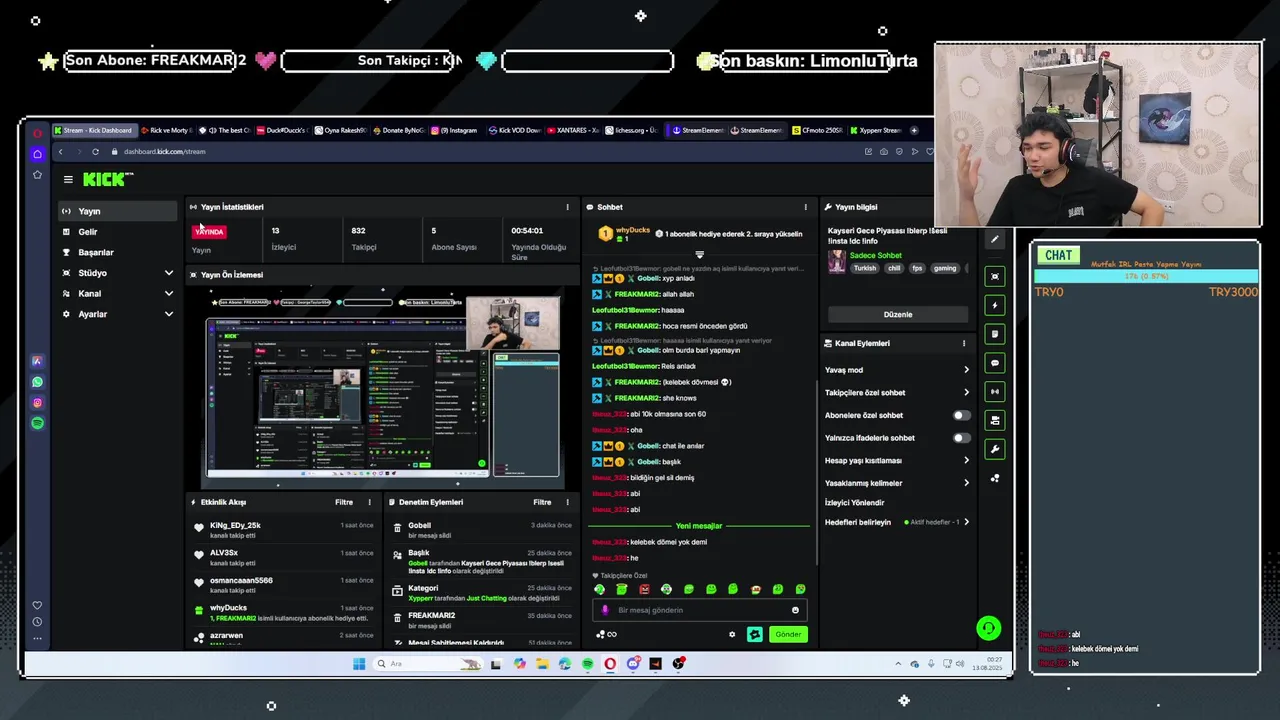Click the pencil edit icon in right rail
The image size is (1280, 720).
coord(994,239)
